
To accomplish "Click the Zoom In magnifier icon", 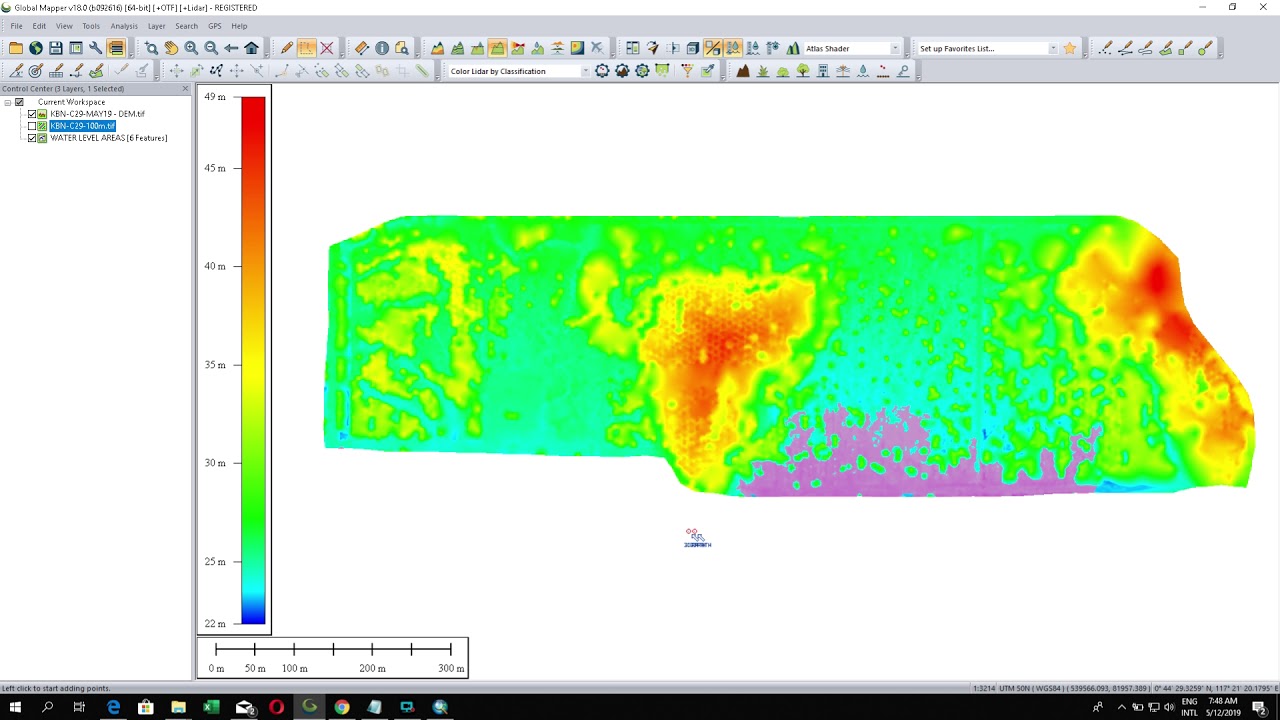I will tap(191, 48).
